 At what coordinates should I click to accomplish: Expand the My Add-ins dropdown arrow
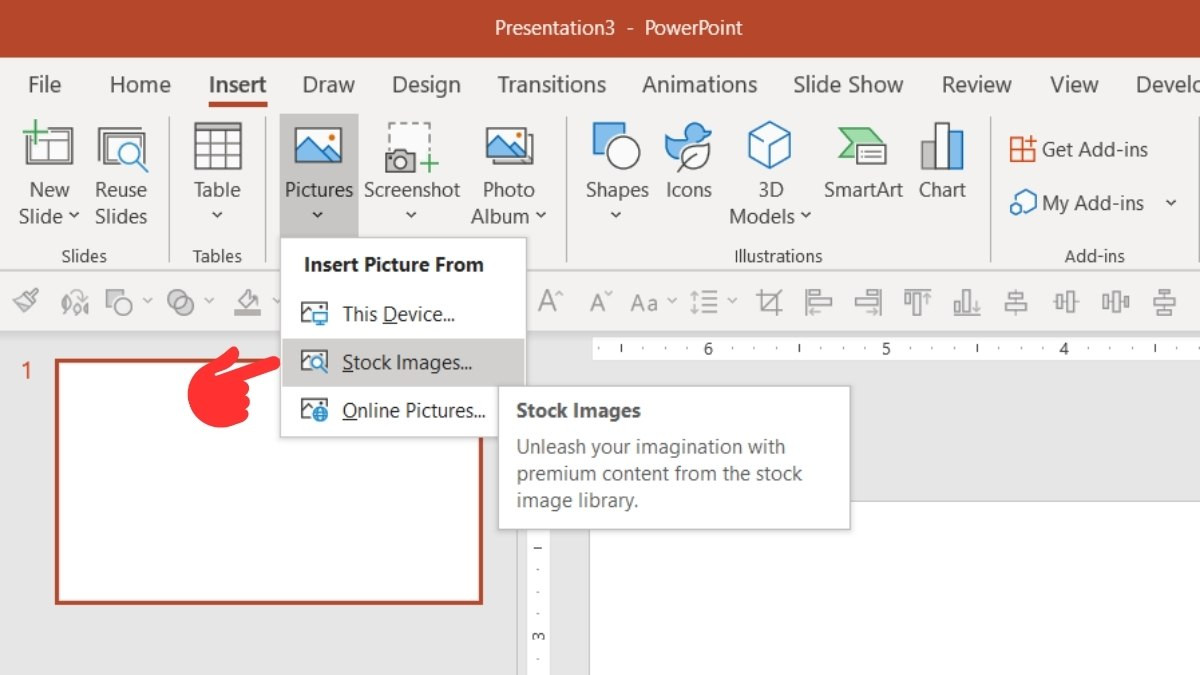tap(1171, 203)
